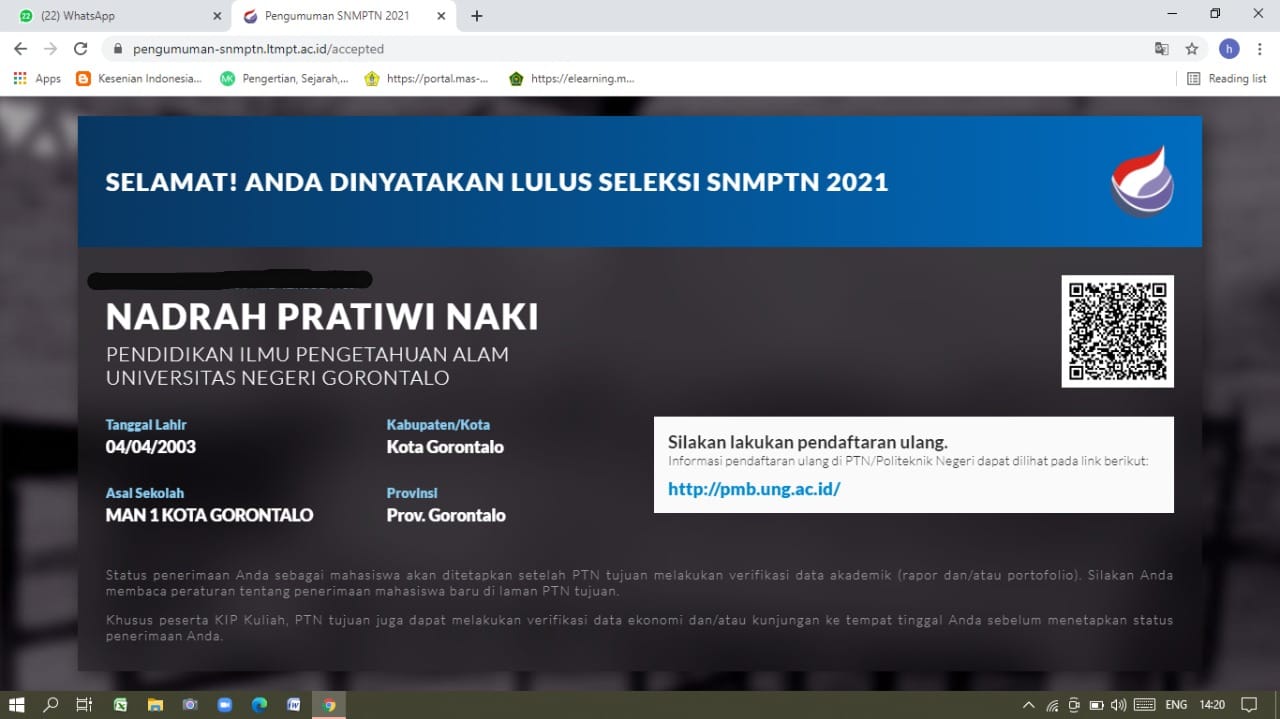Open Task View on the taskbar
1280x719 pixels.
84,705
